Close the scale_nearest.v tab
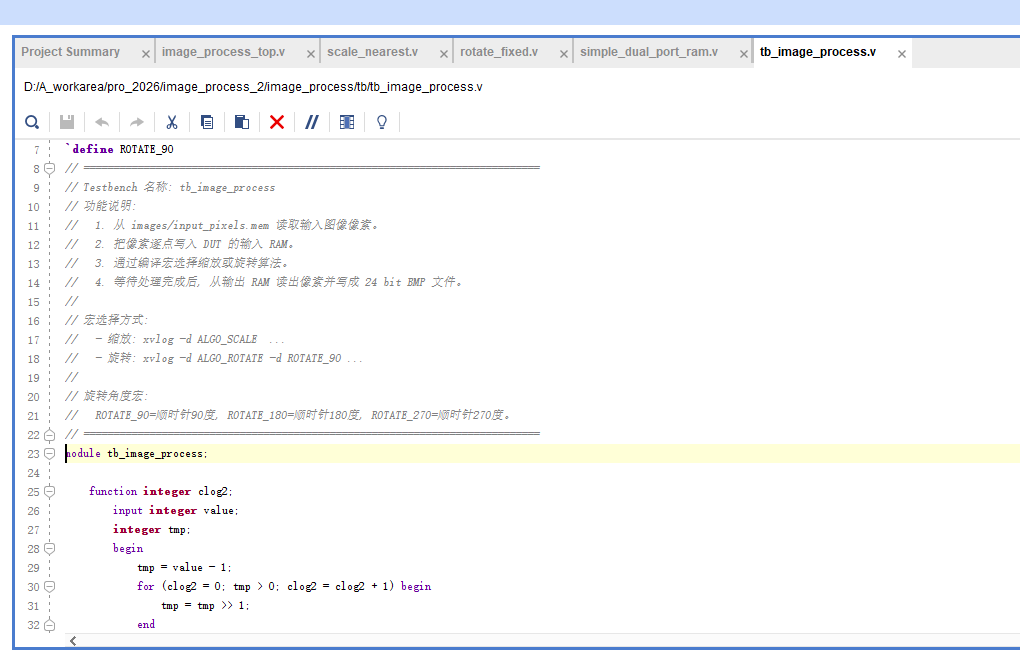Image resolution: width=1020 pixels, height=660 pixels. (444, 54)
